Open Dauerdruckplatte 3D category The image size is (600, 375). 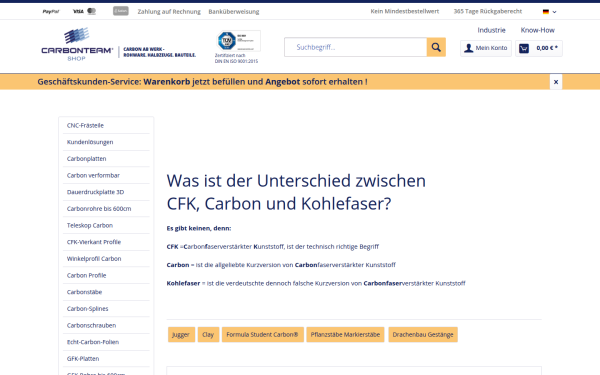click(106, 192)
